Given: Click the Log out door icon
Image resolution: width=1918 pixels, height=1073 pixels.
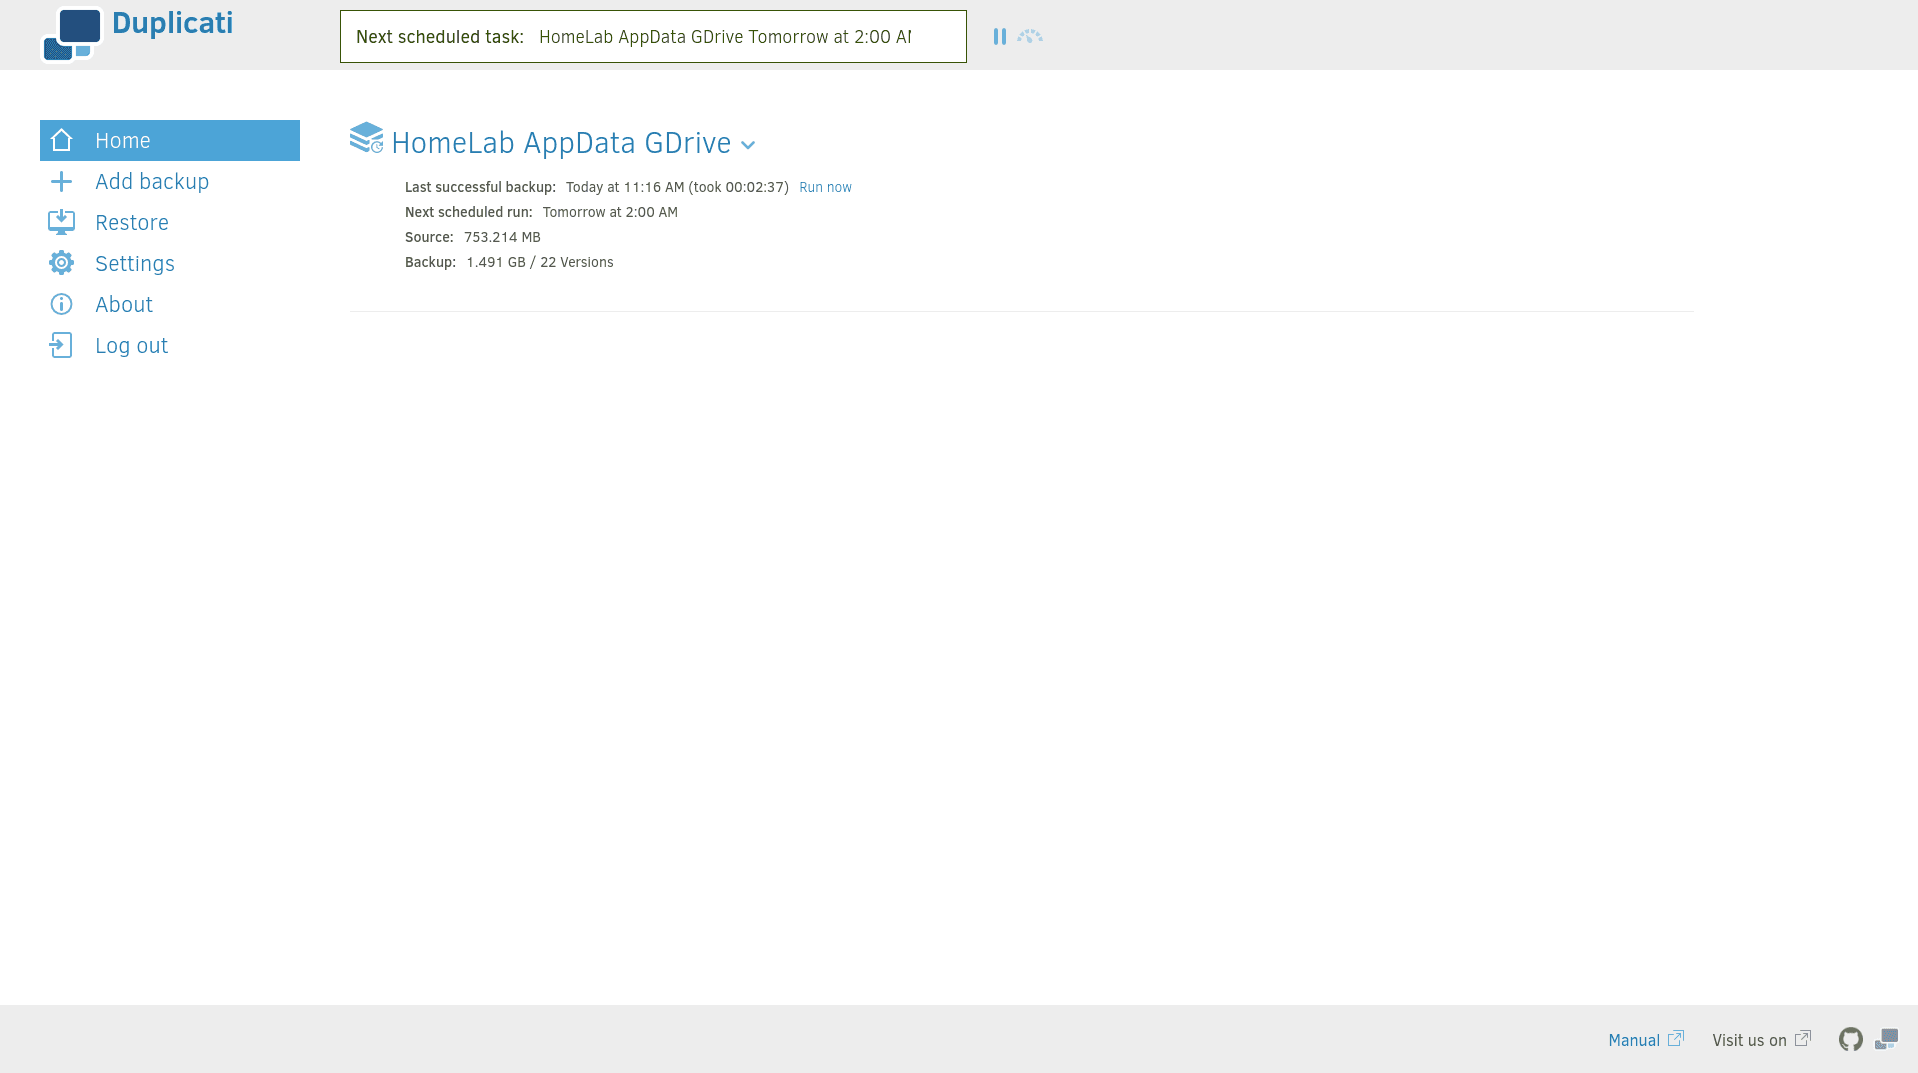Looking at the screenshot, I should [62, 345].
